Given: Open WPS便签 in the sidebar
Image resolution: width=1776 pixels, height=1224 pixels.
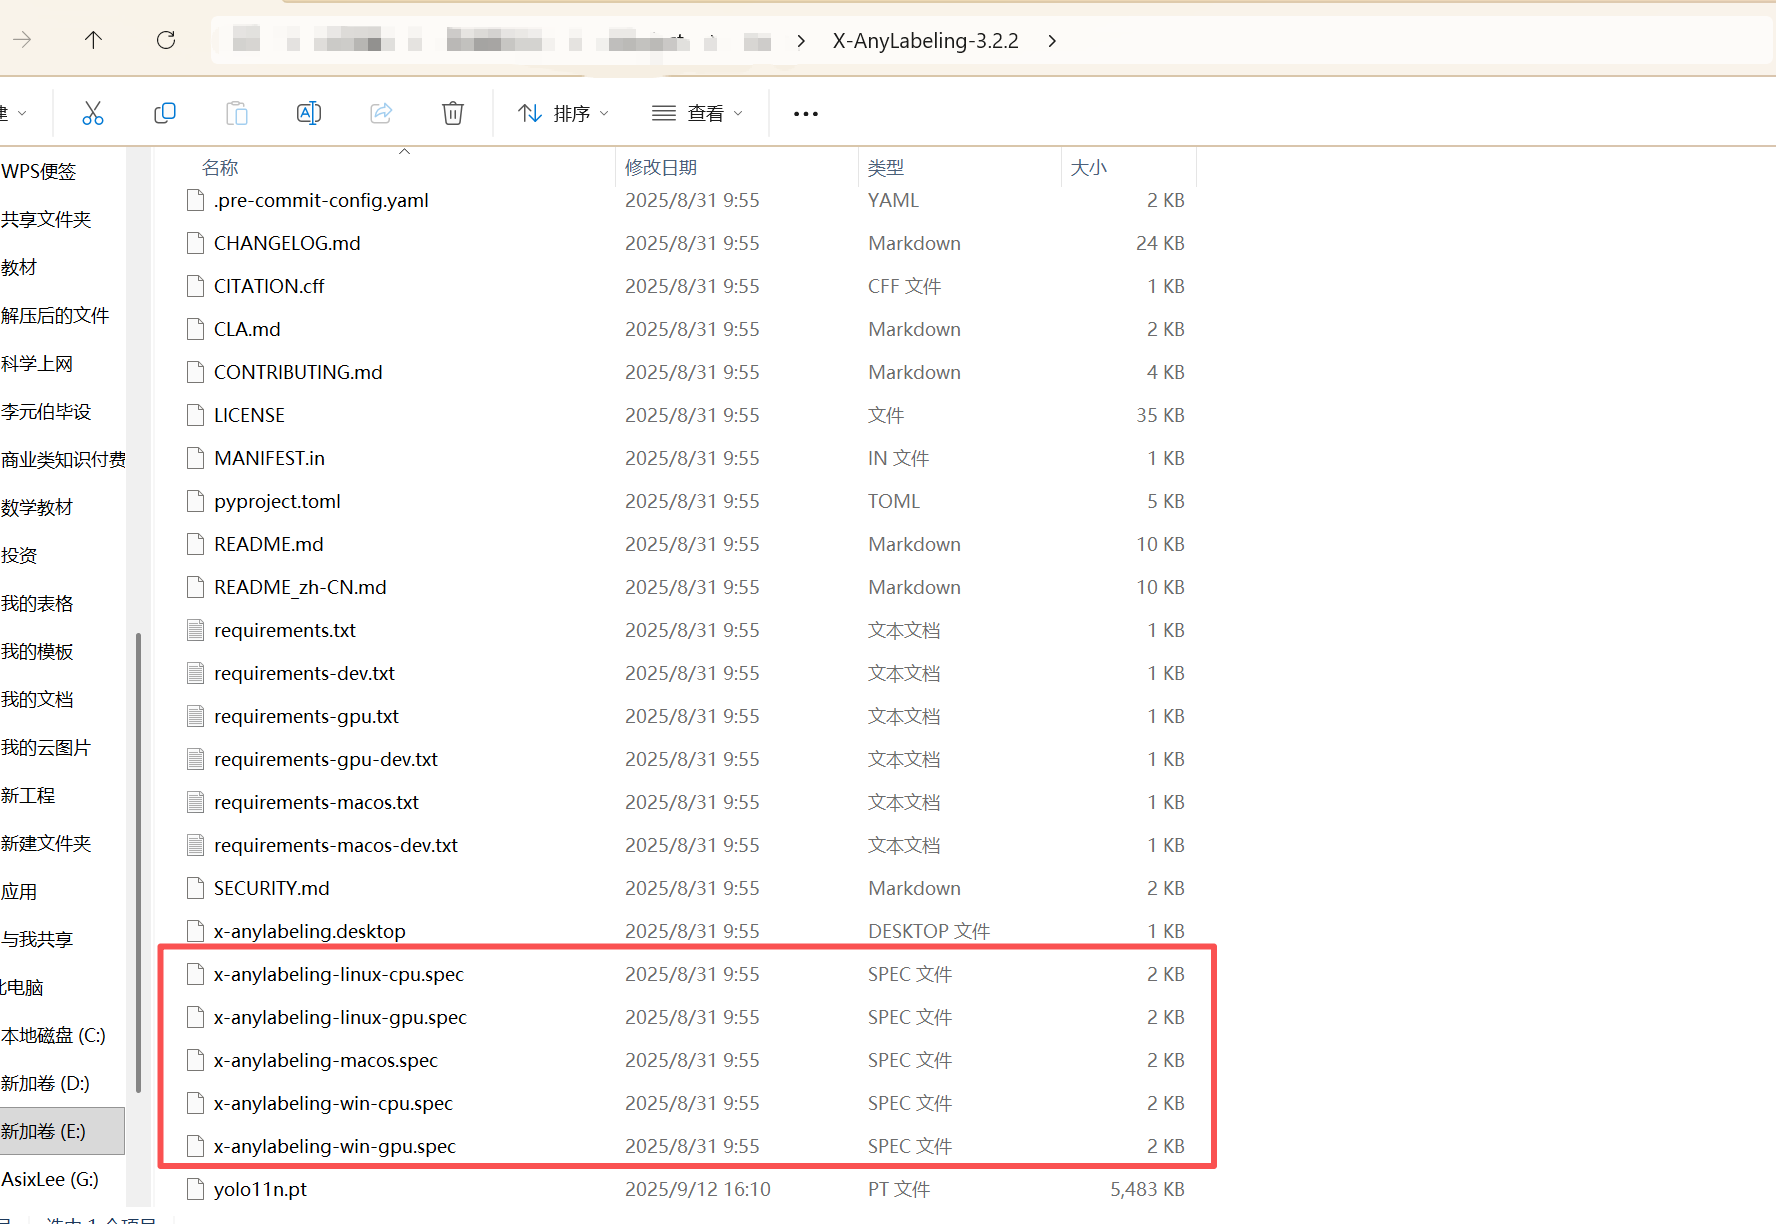Looking at the screenshot, I should click(39, 172).
